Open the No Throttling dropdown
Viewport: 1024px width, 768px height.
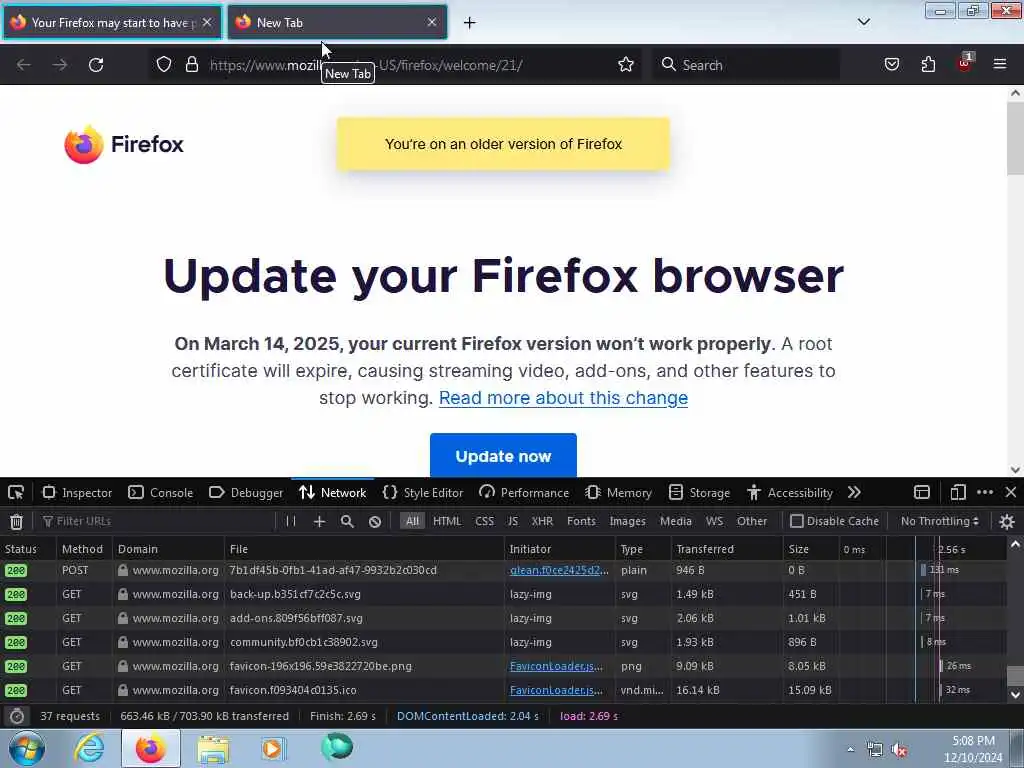(x=939, y=521)
